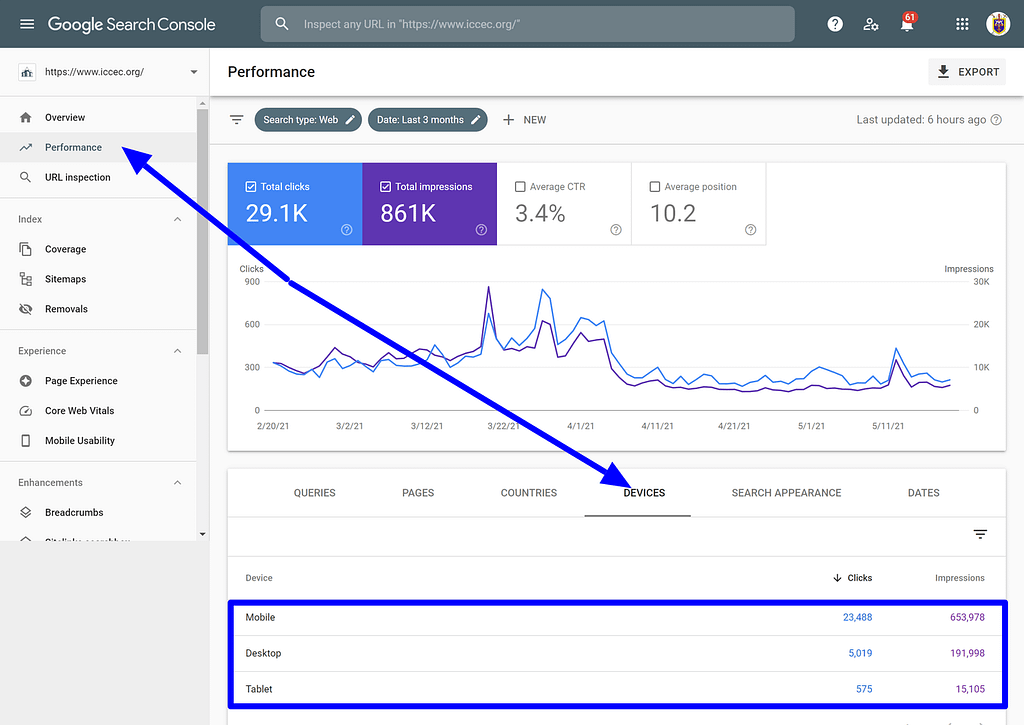Switch to the Queries tab
Image resolution: width=1024 pixels, height=725 pixels.
(314, 493)
